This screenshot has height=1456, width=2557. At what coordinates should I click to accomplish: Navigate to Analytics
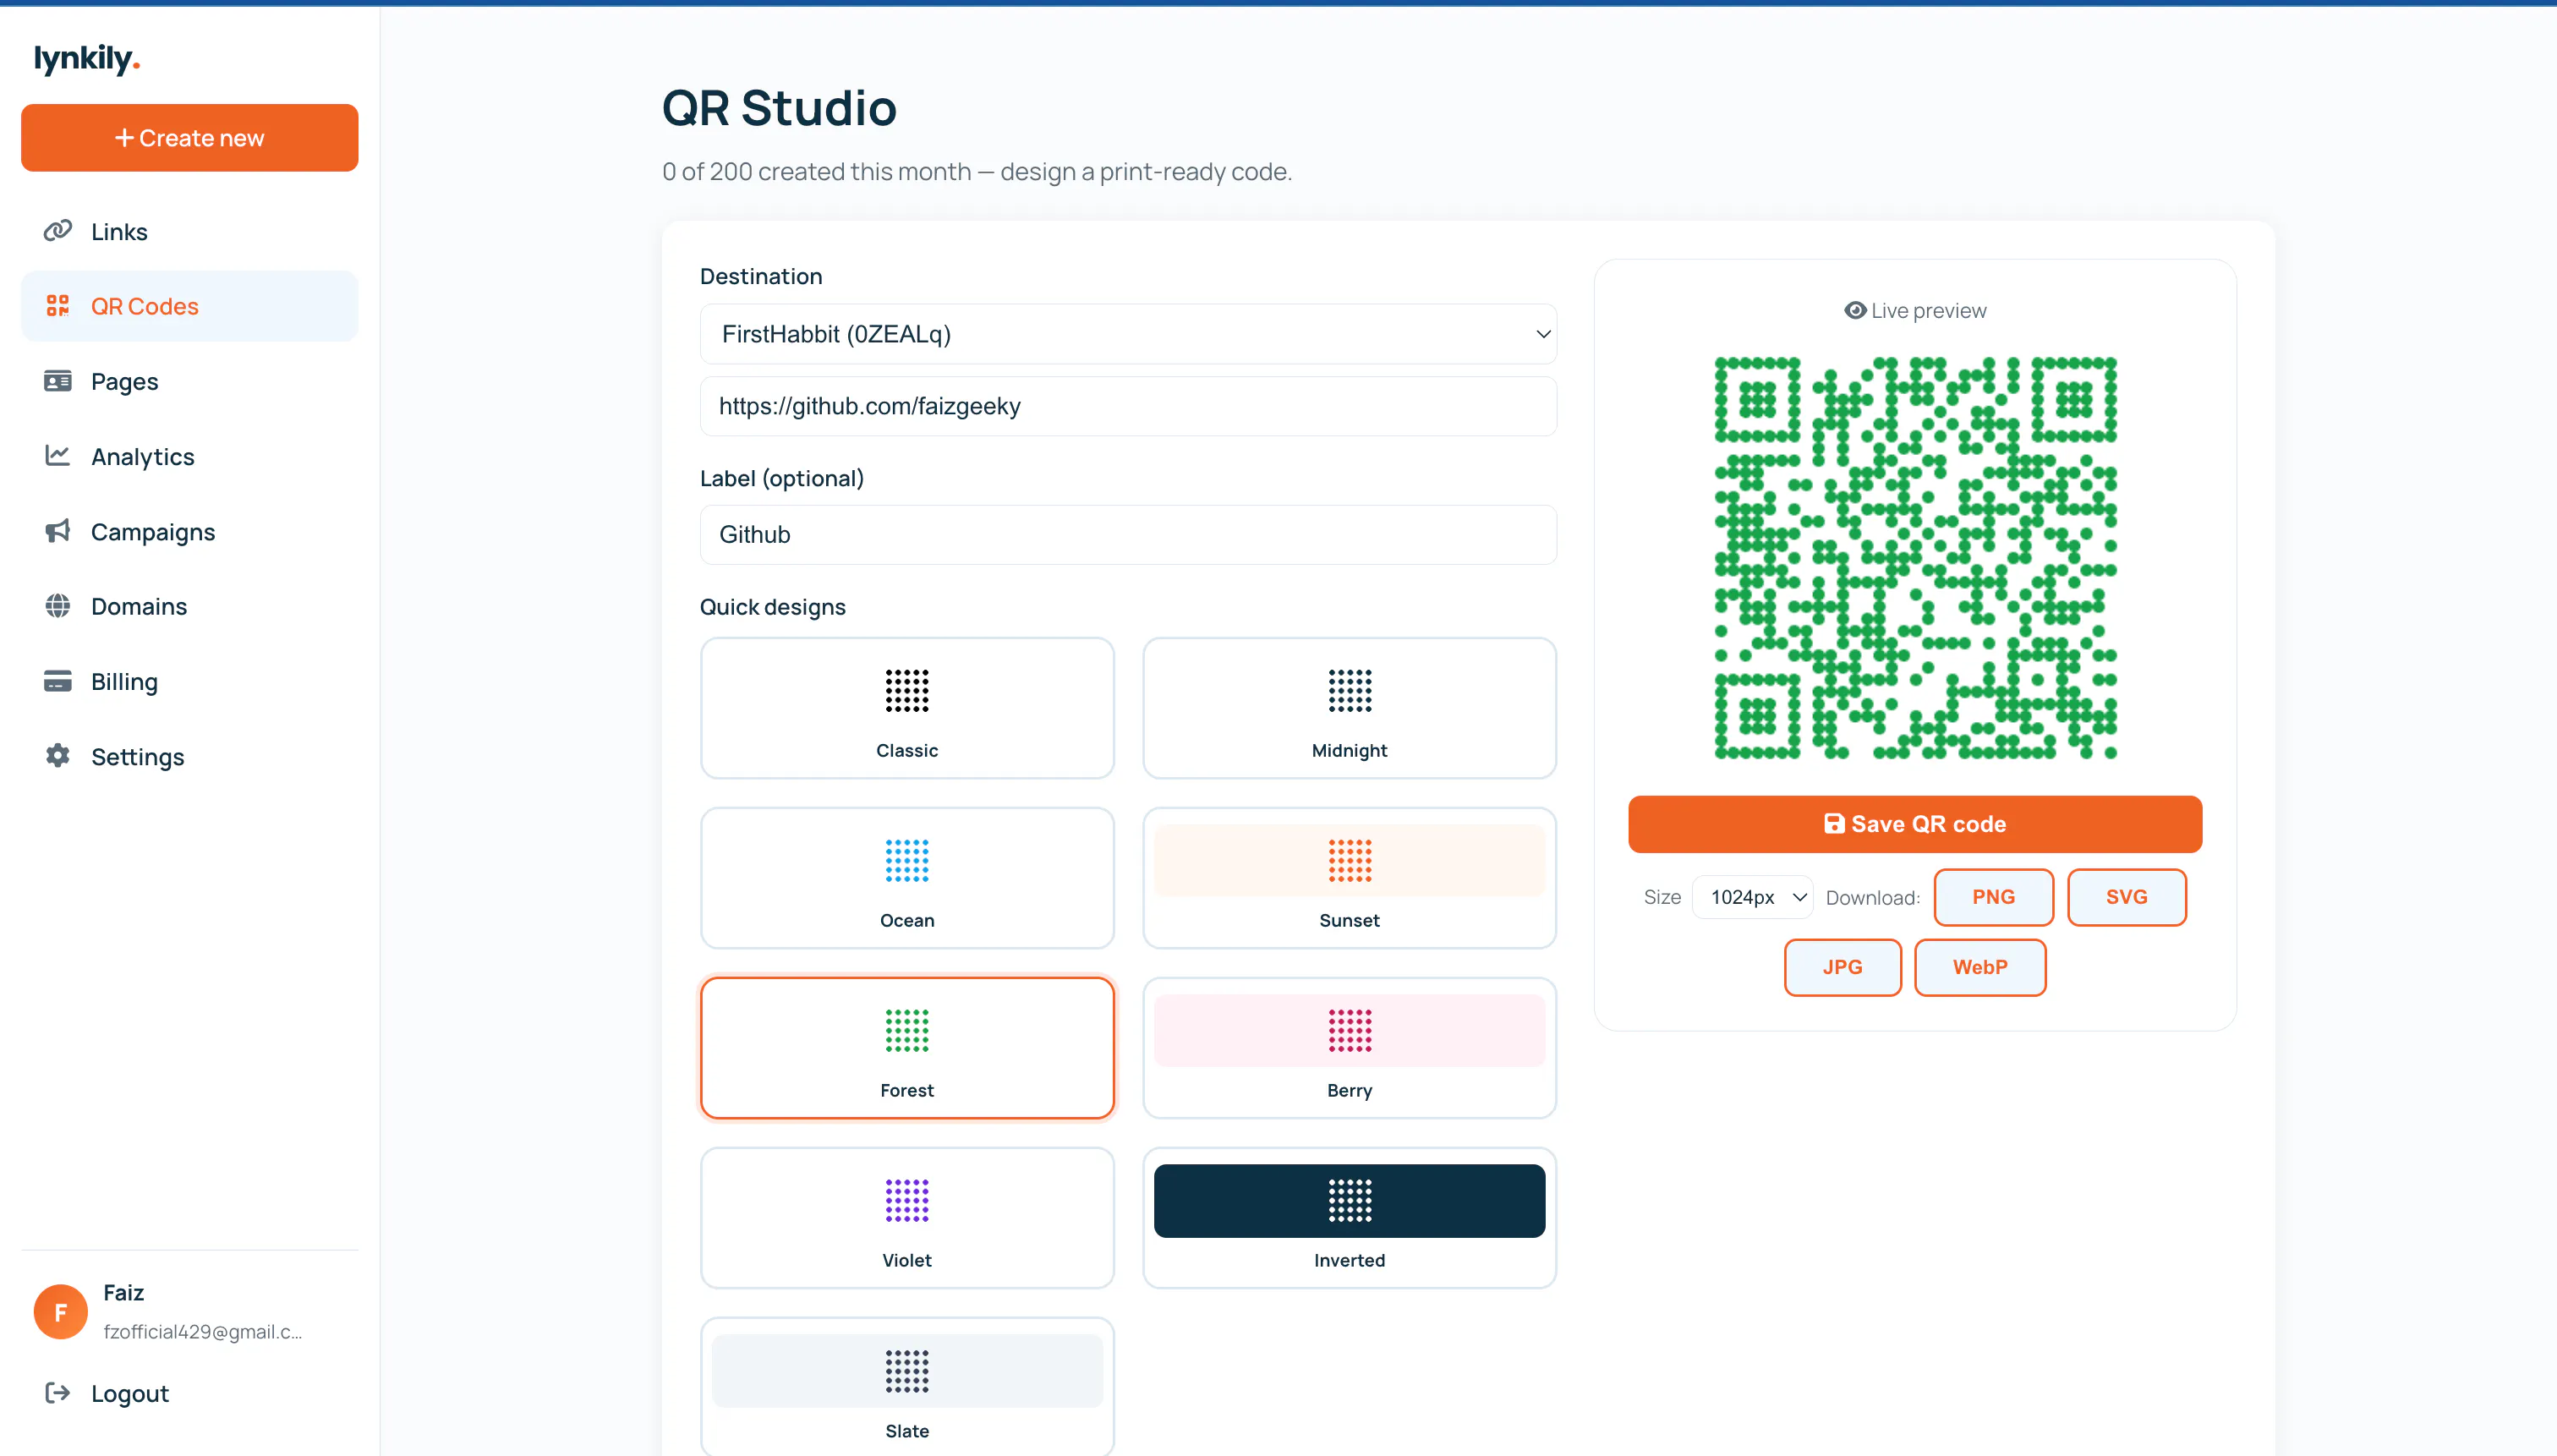[x=190, y=456]
